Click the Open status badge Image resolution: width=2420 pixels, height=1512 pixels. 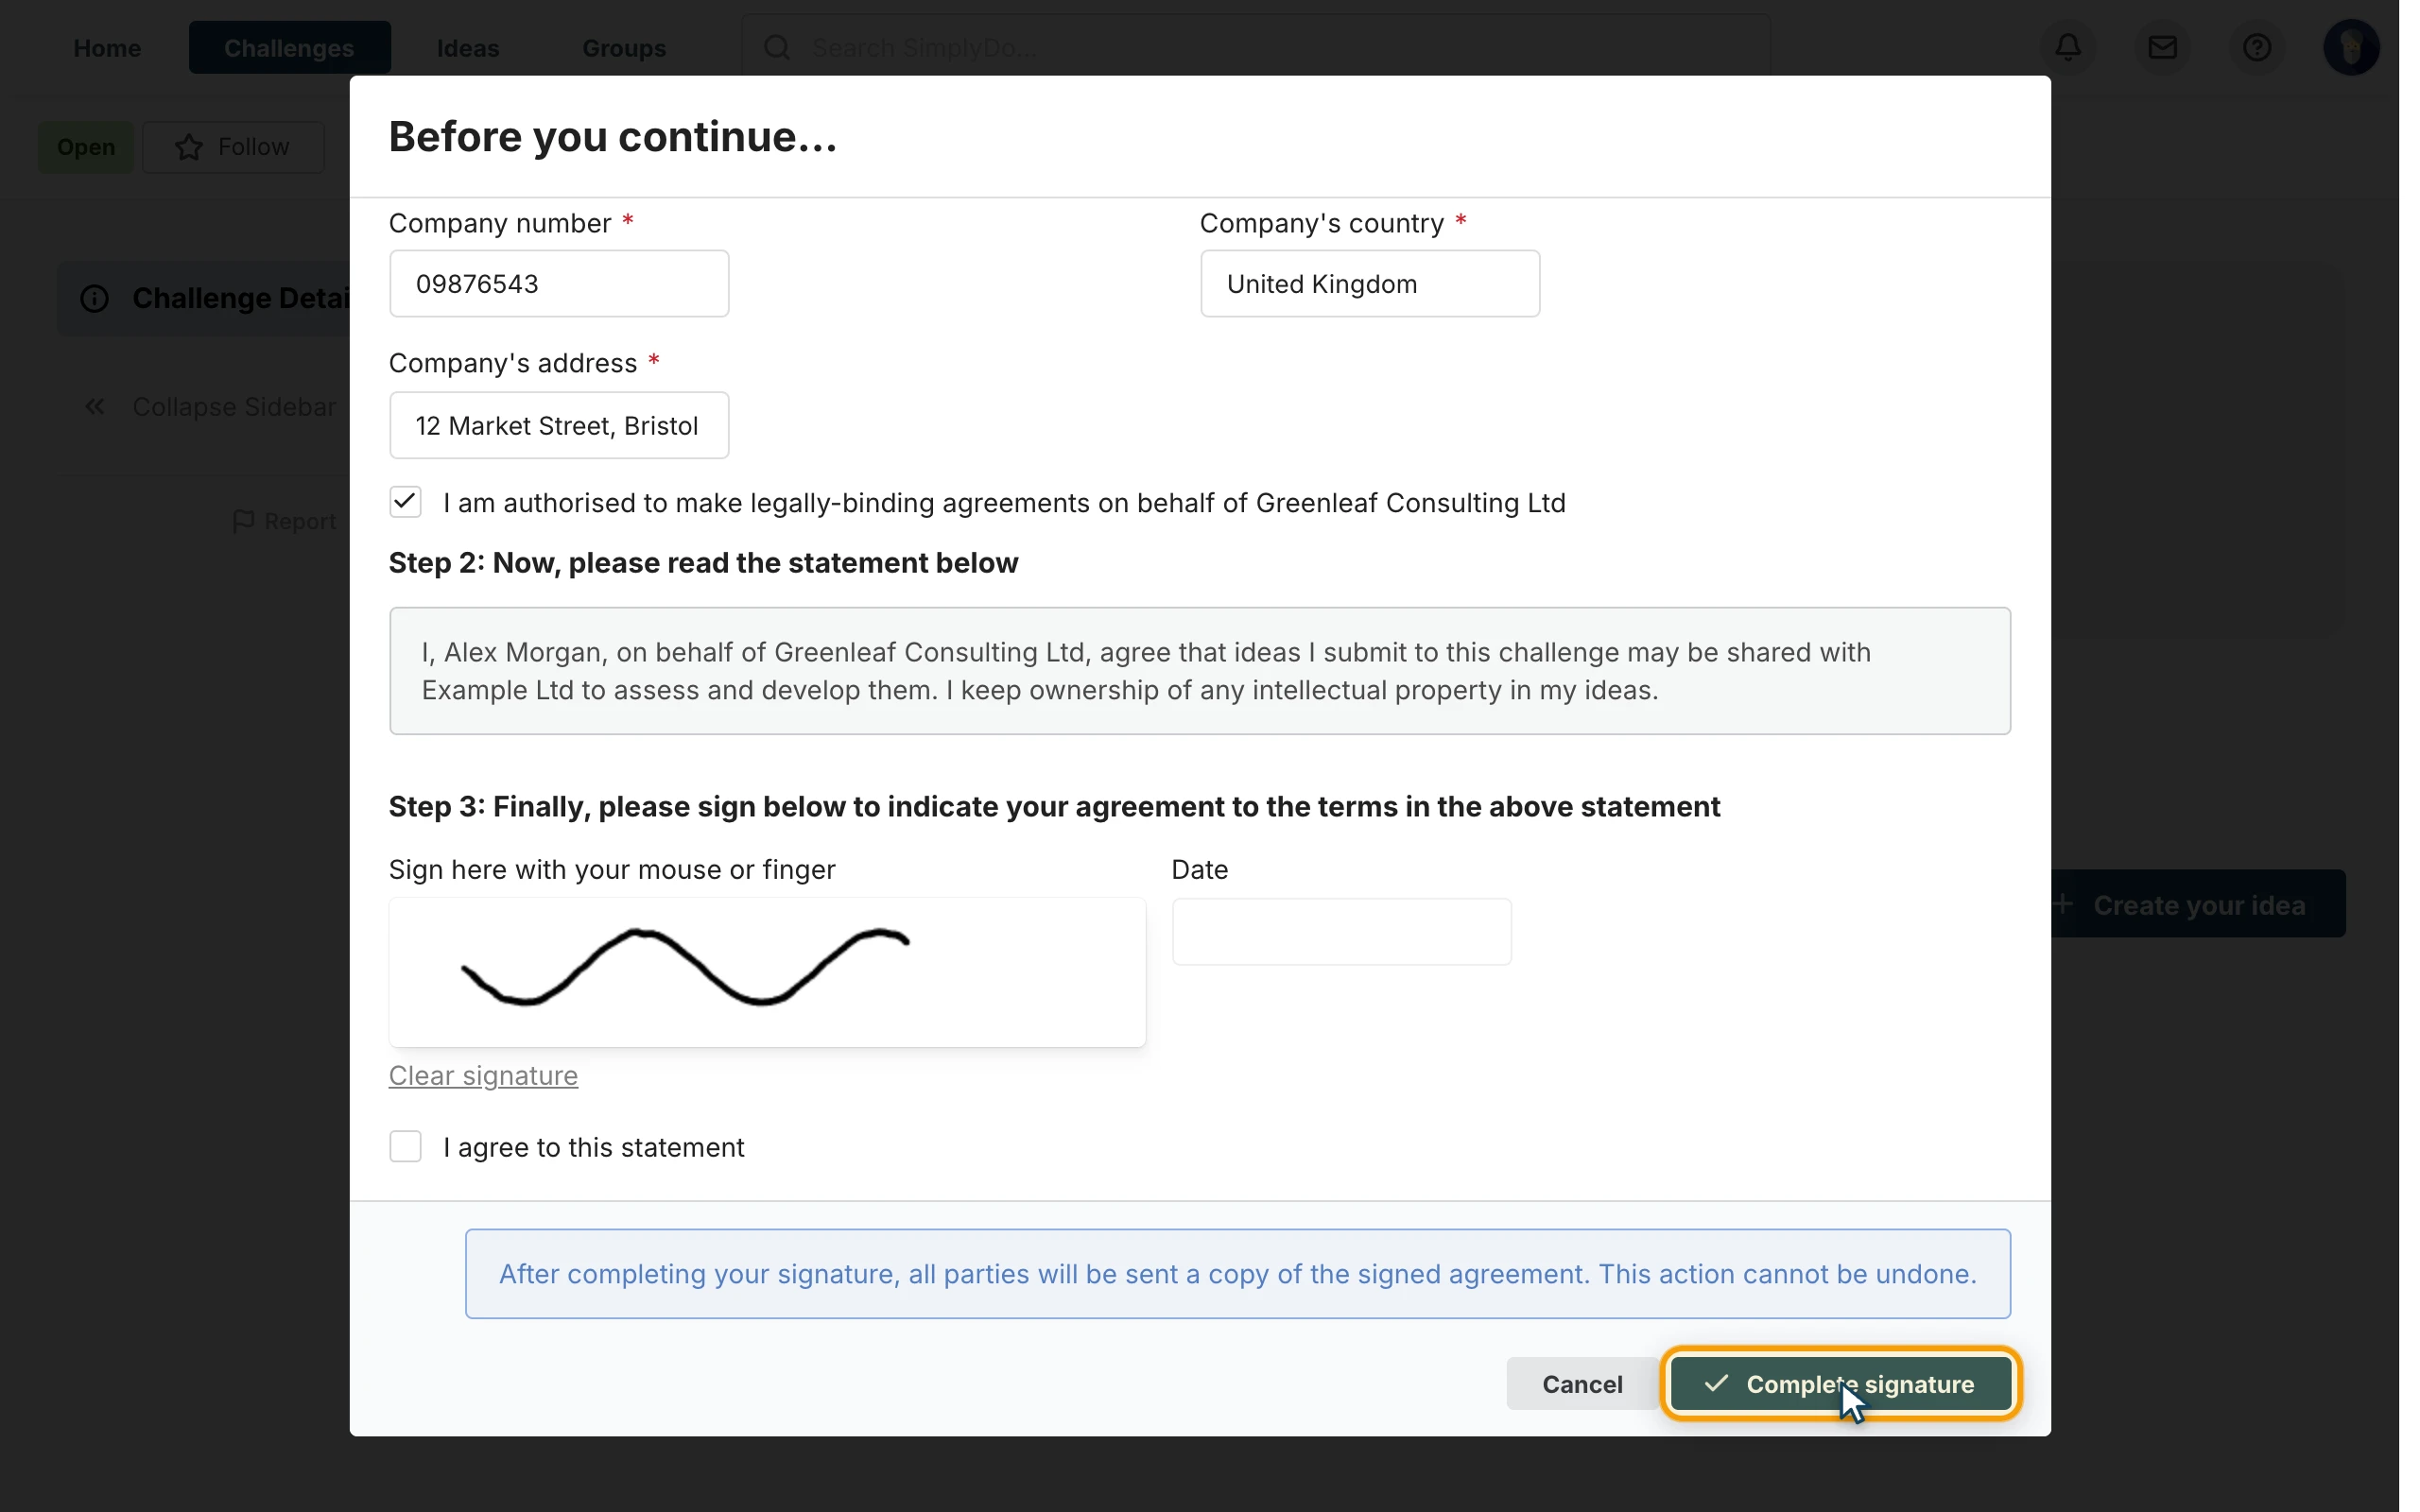86,147
